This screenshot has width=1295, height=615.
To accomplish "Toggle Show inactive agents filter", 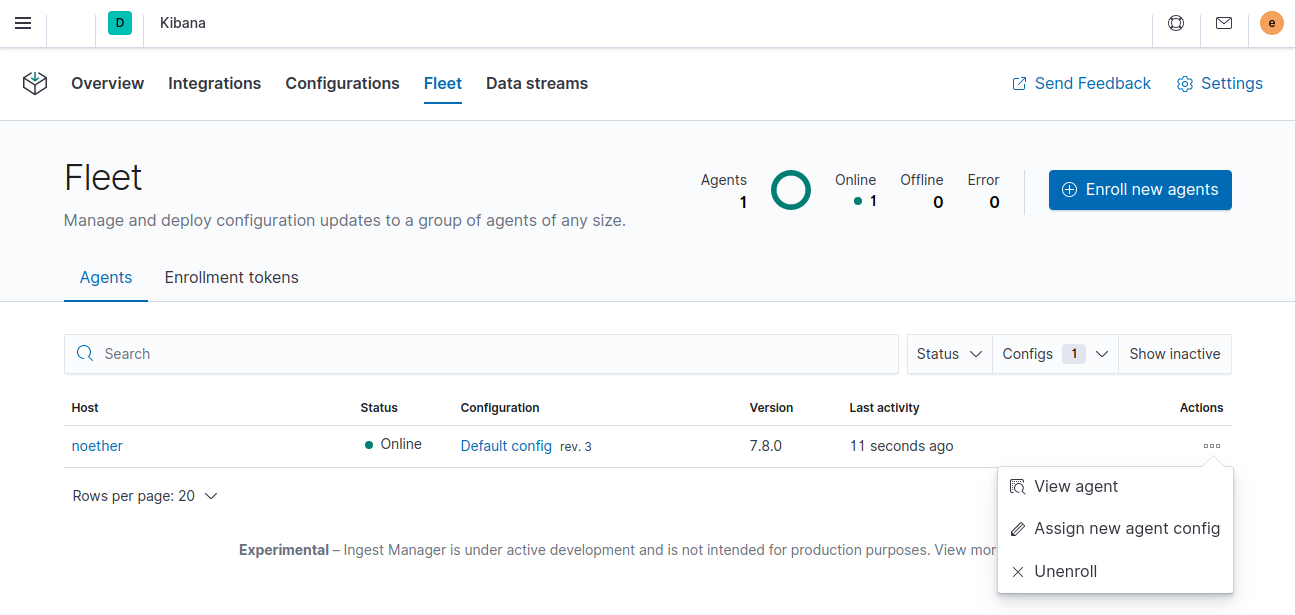I will pos(1175,353).
